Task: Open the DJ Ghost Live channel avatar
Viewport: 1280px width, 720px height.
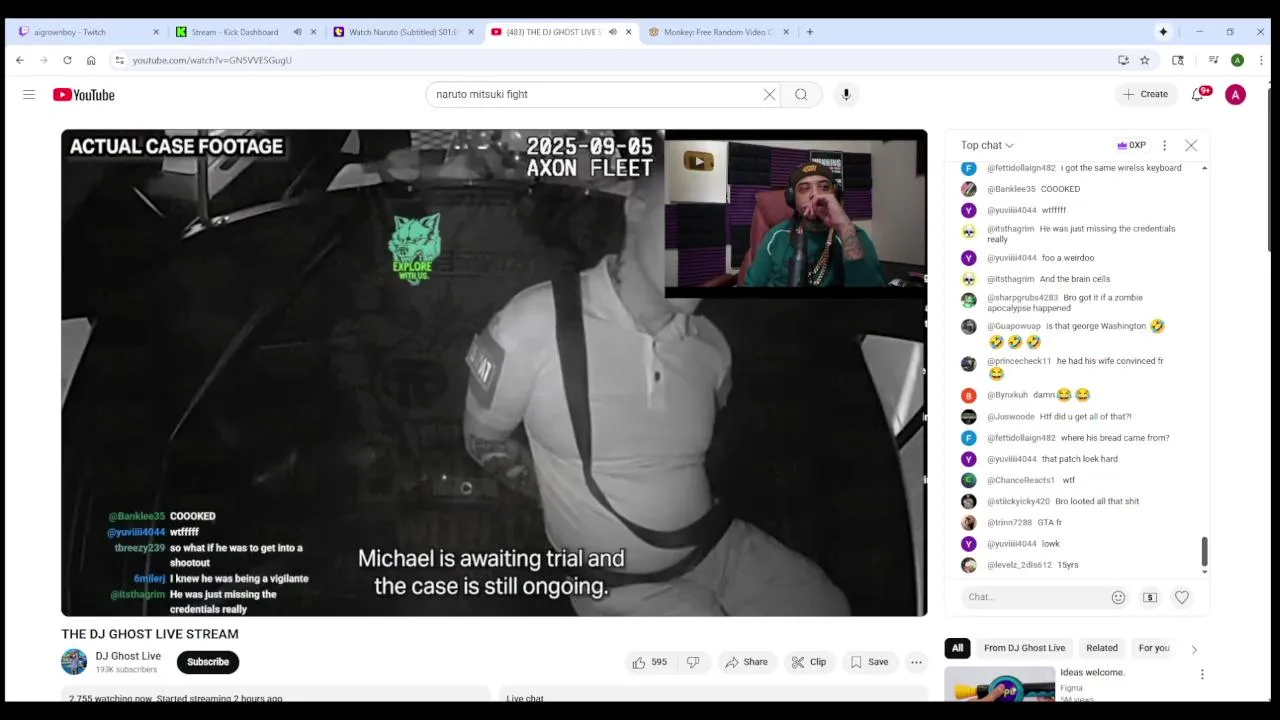Action: [74, 662]
